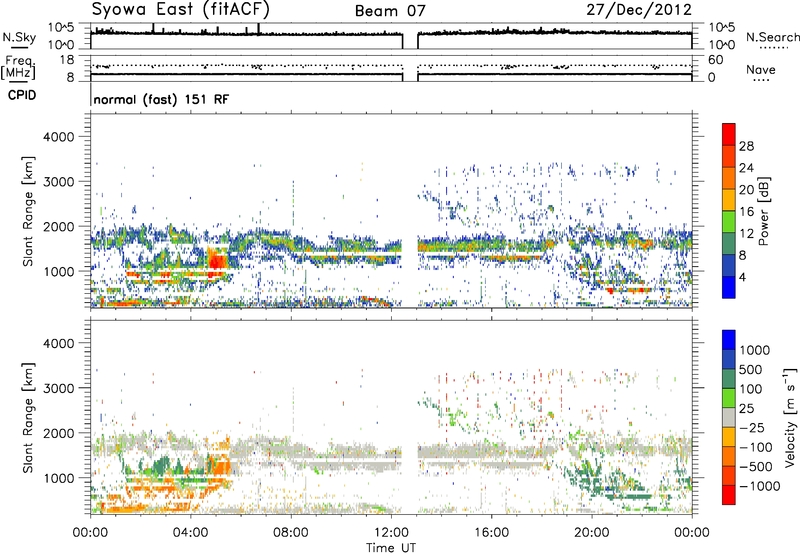Pick the light green segment of power colorbar
800x554 pixels.
tap(729, 221)
